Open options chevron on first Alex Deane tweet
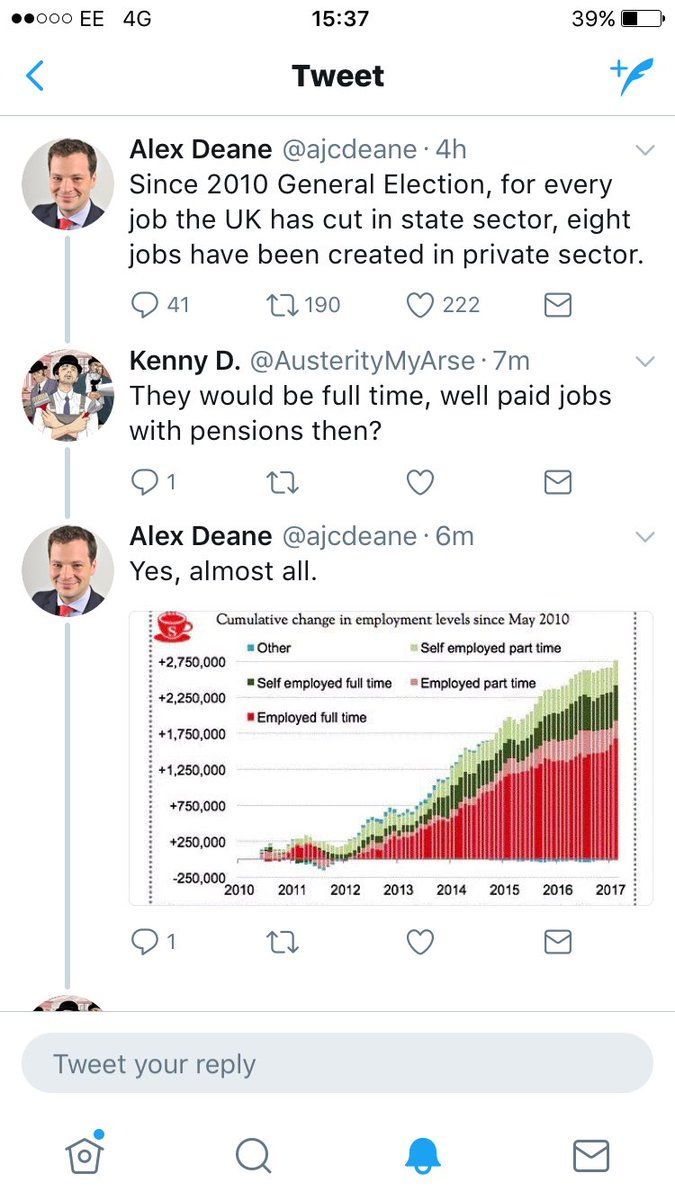675x1200 pixels. click(x=645, y=151)
